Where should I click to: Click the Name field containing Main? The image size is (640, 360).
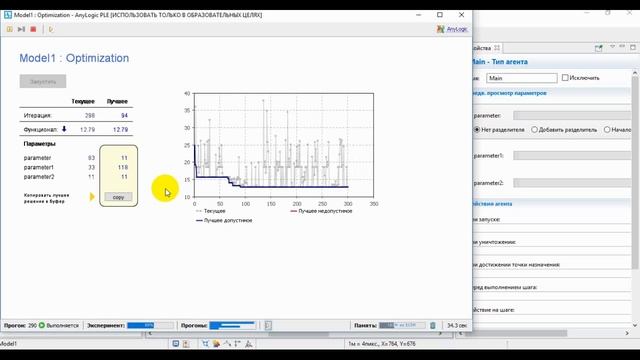[522, 78]
